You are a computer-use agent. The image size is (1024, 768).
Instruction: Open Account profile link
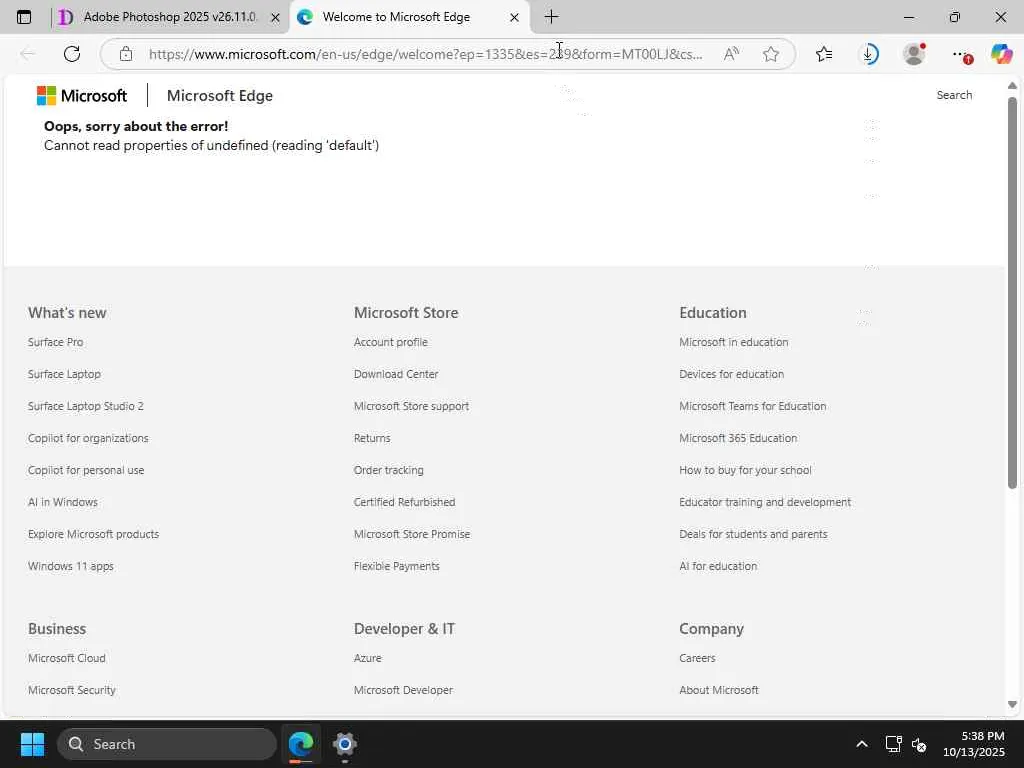[391, 342]
